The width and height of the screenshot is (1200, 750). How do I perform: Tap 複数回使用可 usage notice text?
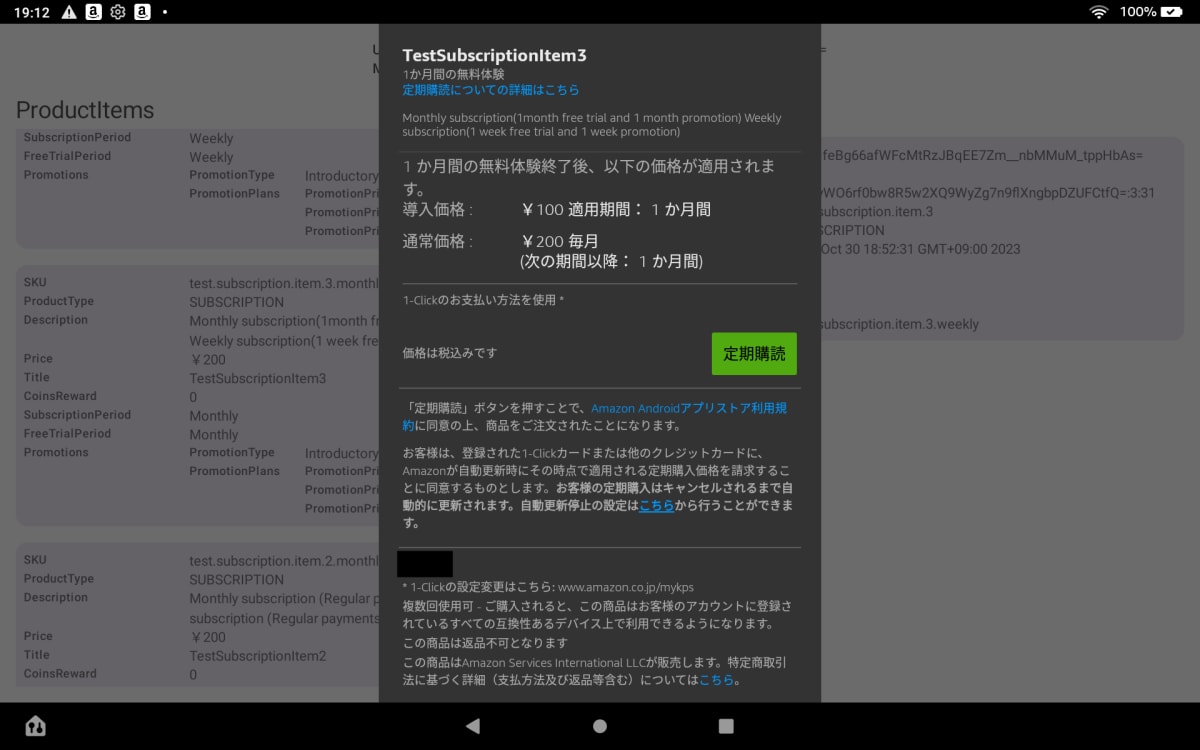click(597, 615)
